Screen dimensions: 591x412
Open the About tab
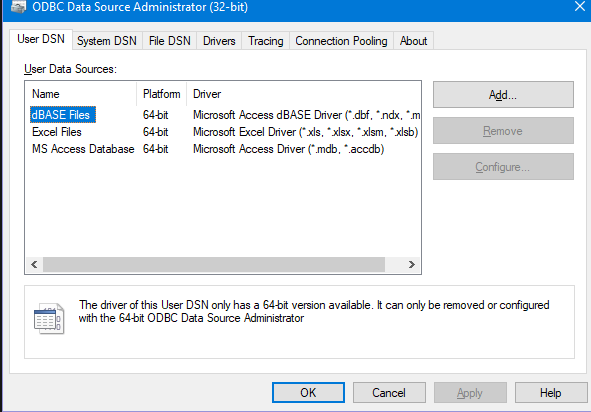pos(413,41)
